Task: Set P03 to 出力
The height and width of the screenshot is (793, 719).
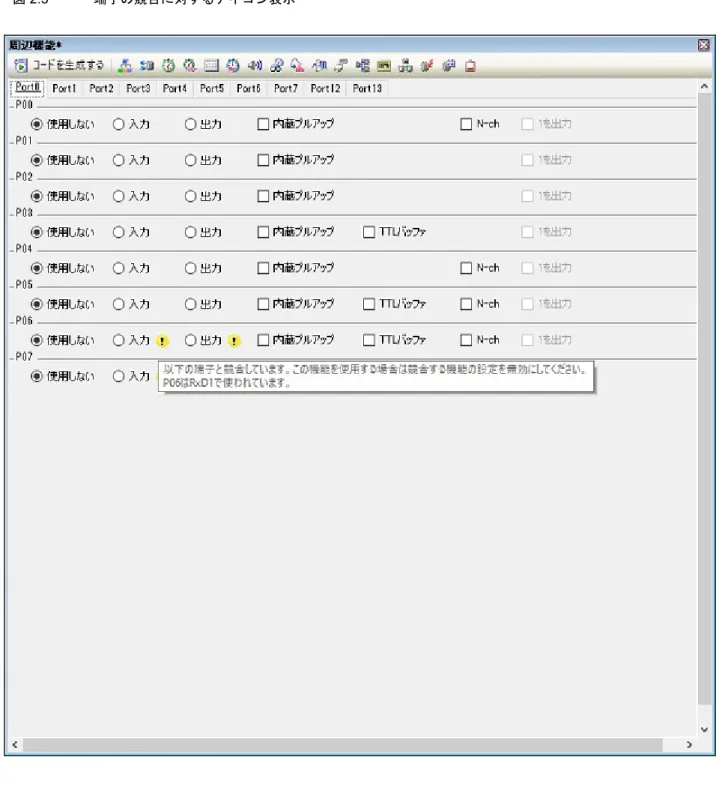Action: click(x=203, y=232)
